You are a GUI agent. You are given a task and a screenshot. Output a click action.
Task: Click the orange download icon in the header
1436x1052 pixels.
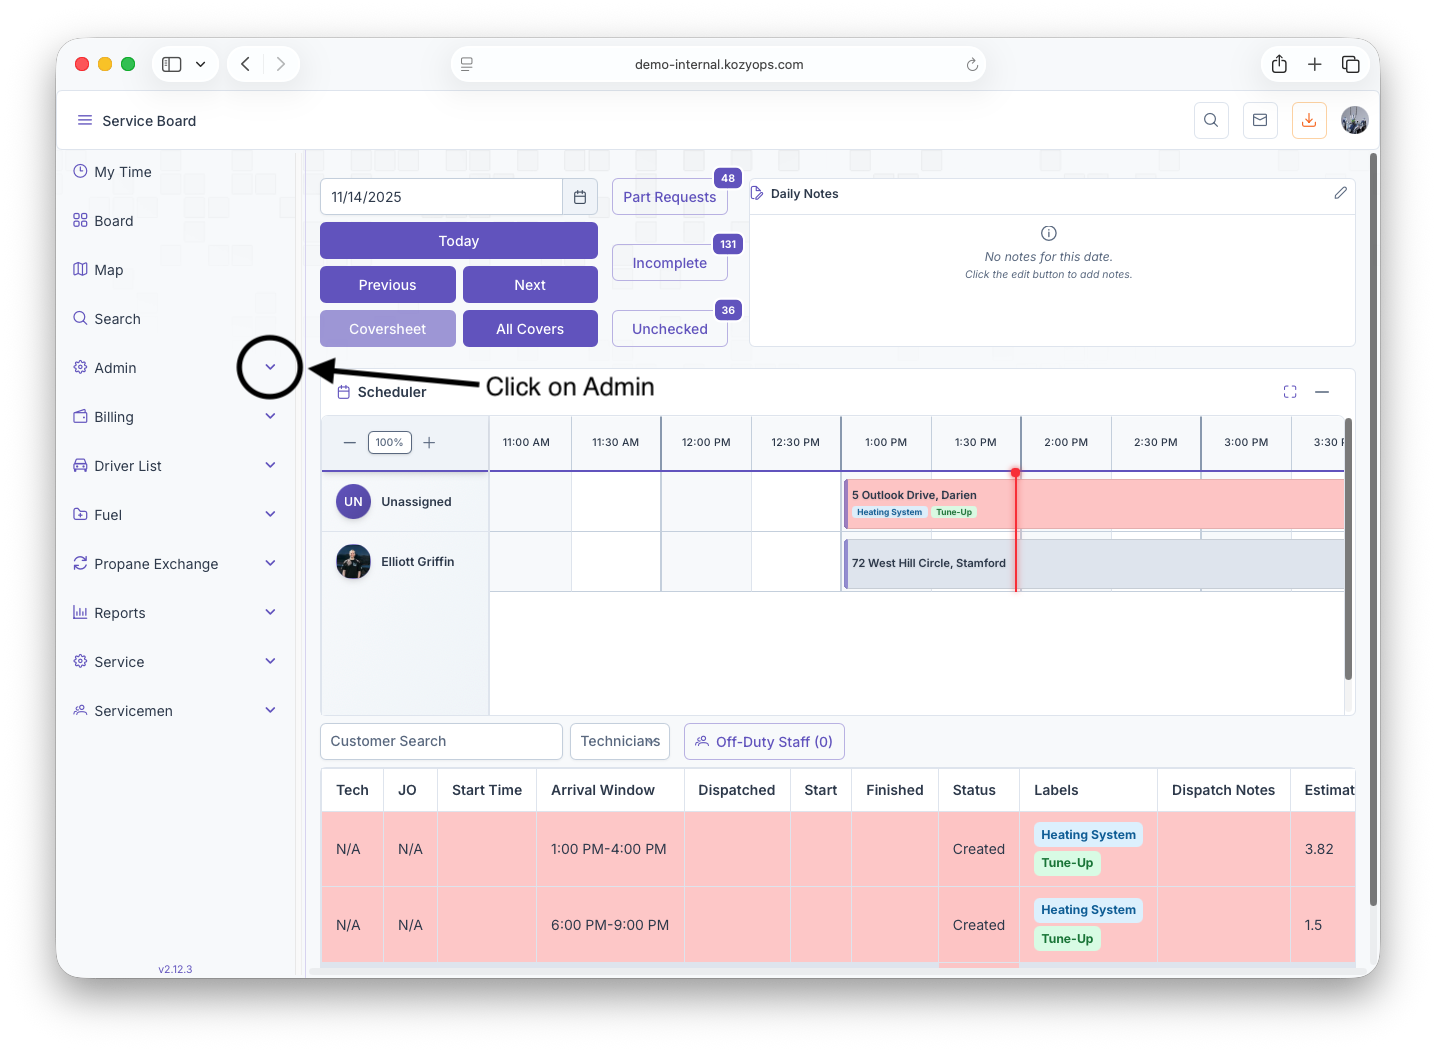tap(1309, 121)
